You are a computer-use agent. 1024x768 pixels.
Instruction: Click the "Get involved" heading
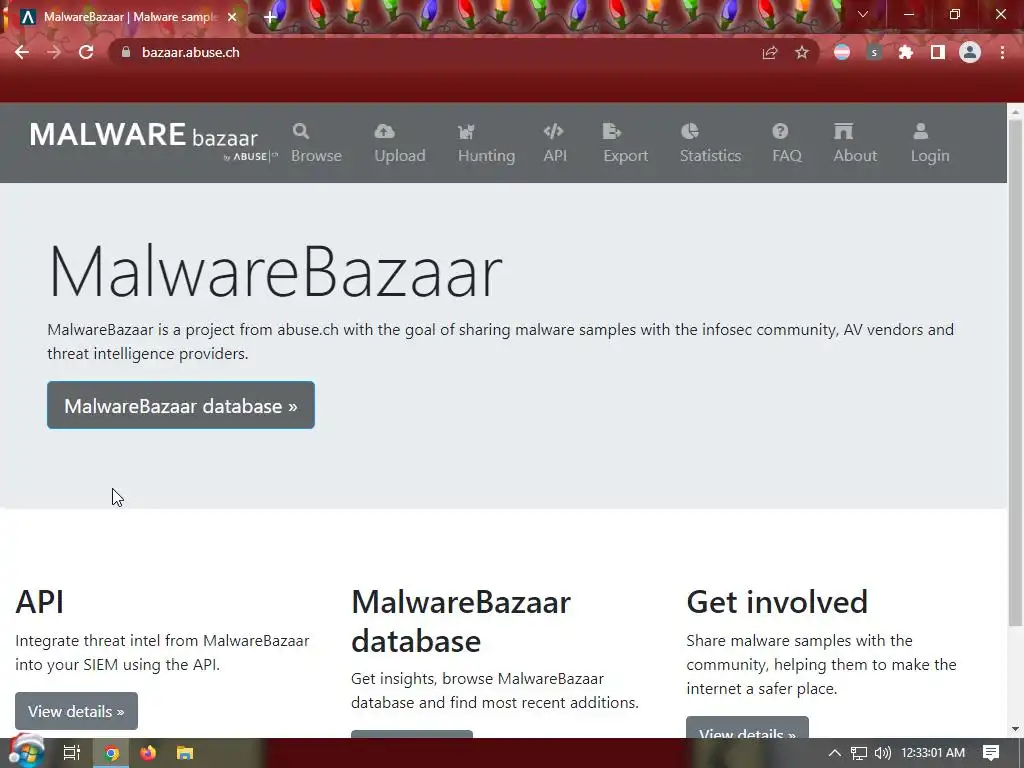coord(777,601)
